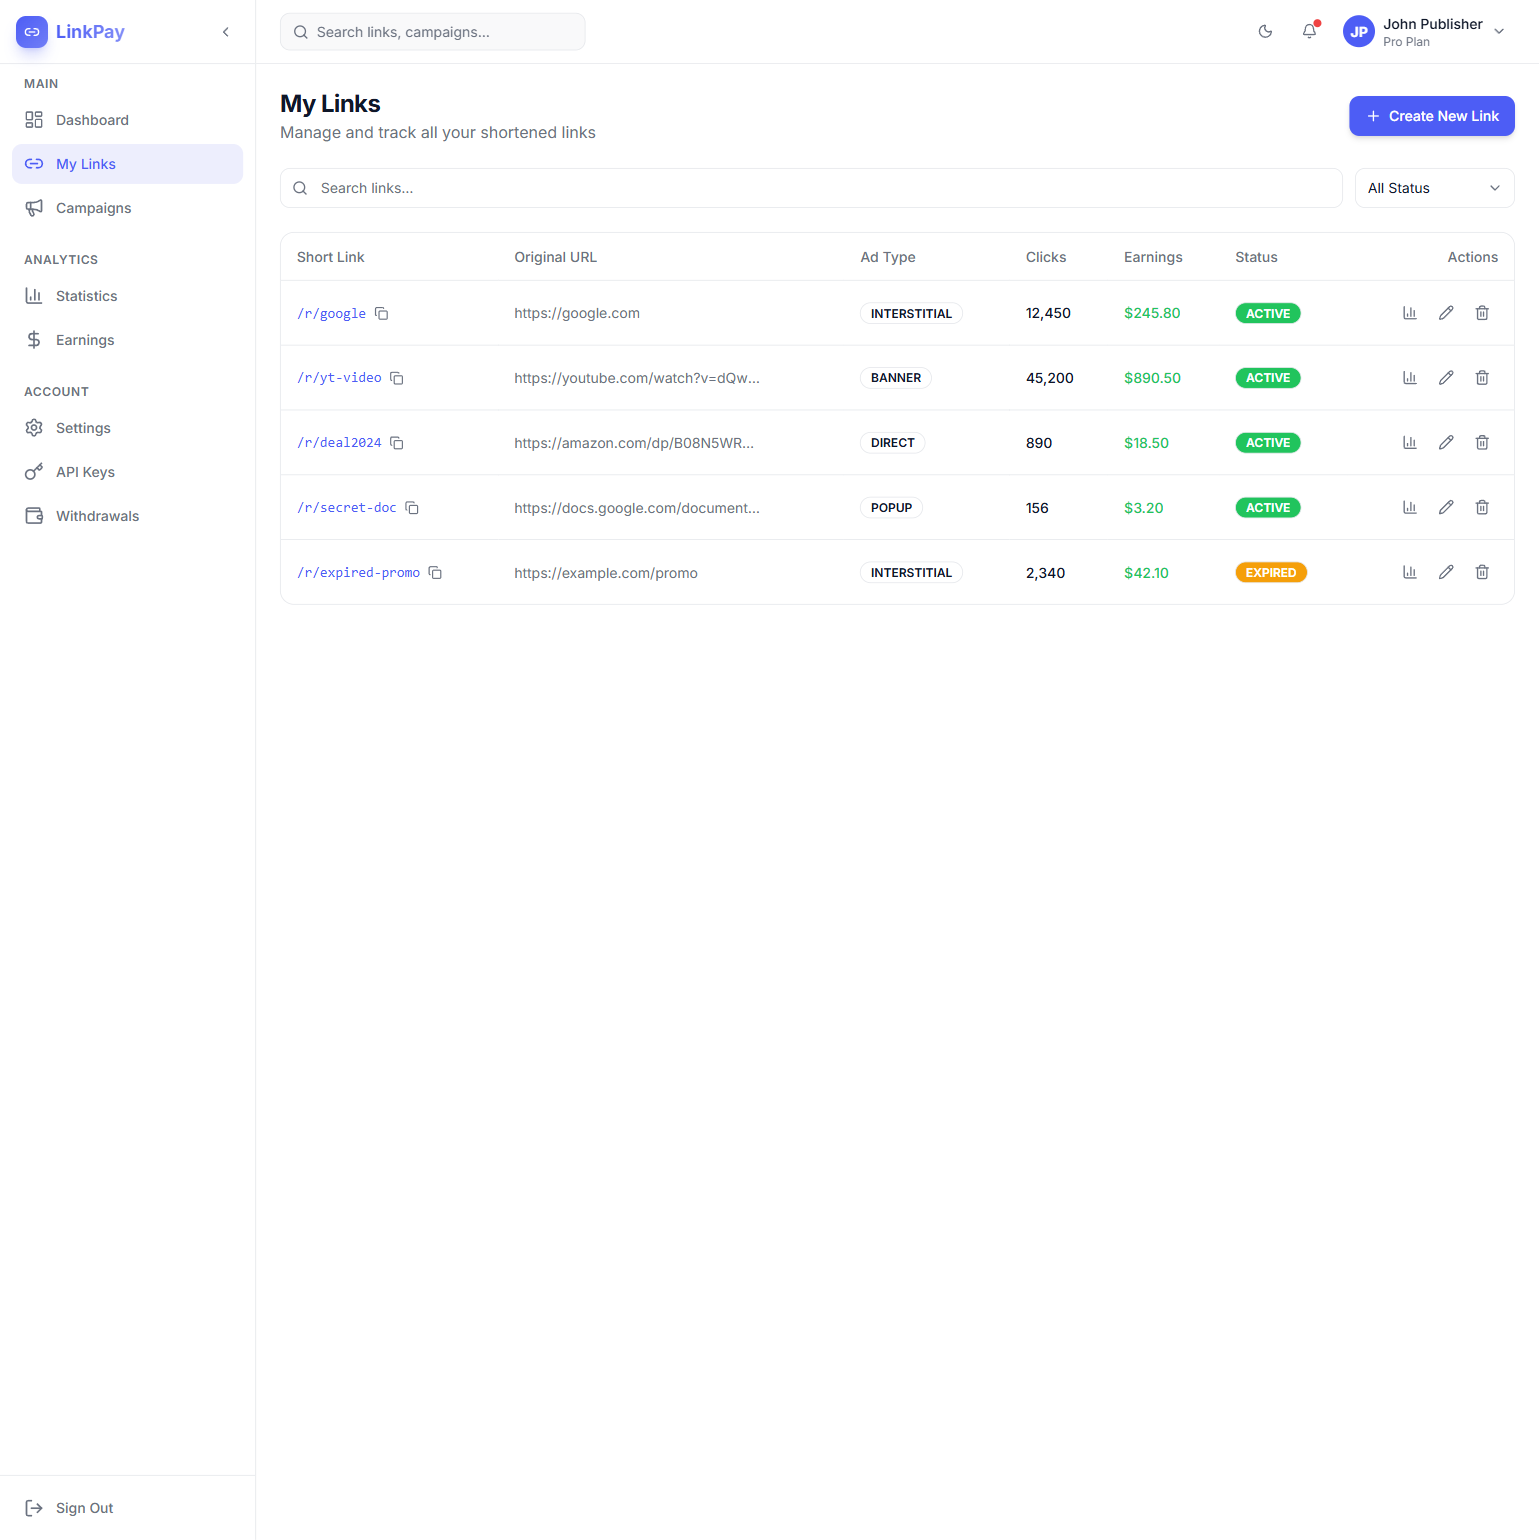Image resolution: width=1539 pixels, height=1540 pixels.
Task: Click the DIRECT ad type badge
Action: (x=892, y=443)
